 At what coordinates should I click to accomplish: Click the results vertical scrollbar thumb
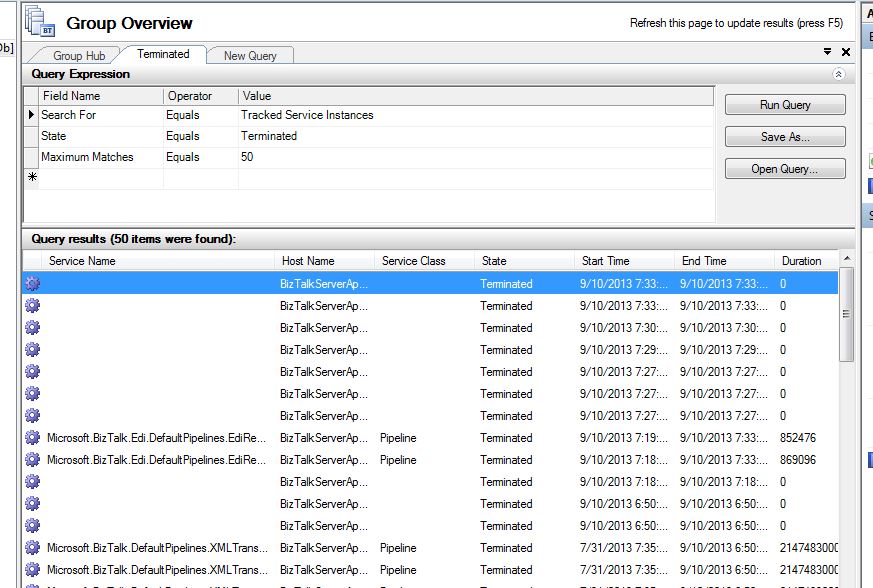click(x=846, y=314)
